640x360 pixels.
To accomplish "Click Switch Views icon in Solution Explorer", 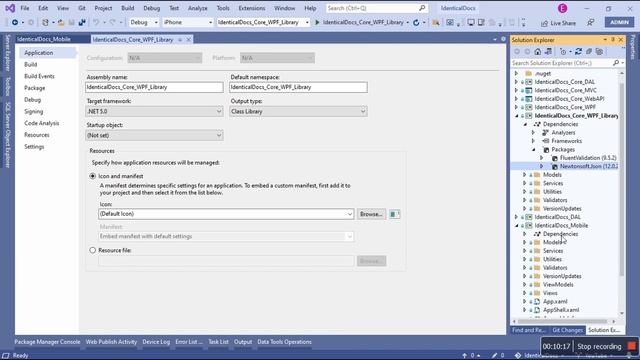I will click(x=548, y=51).
